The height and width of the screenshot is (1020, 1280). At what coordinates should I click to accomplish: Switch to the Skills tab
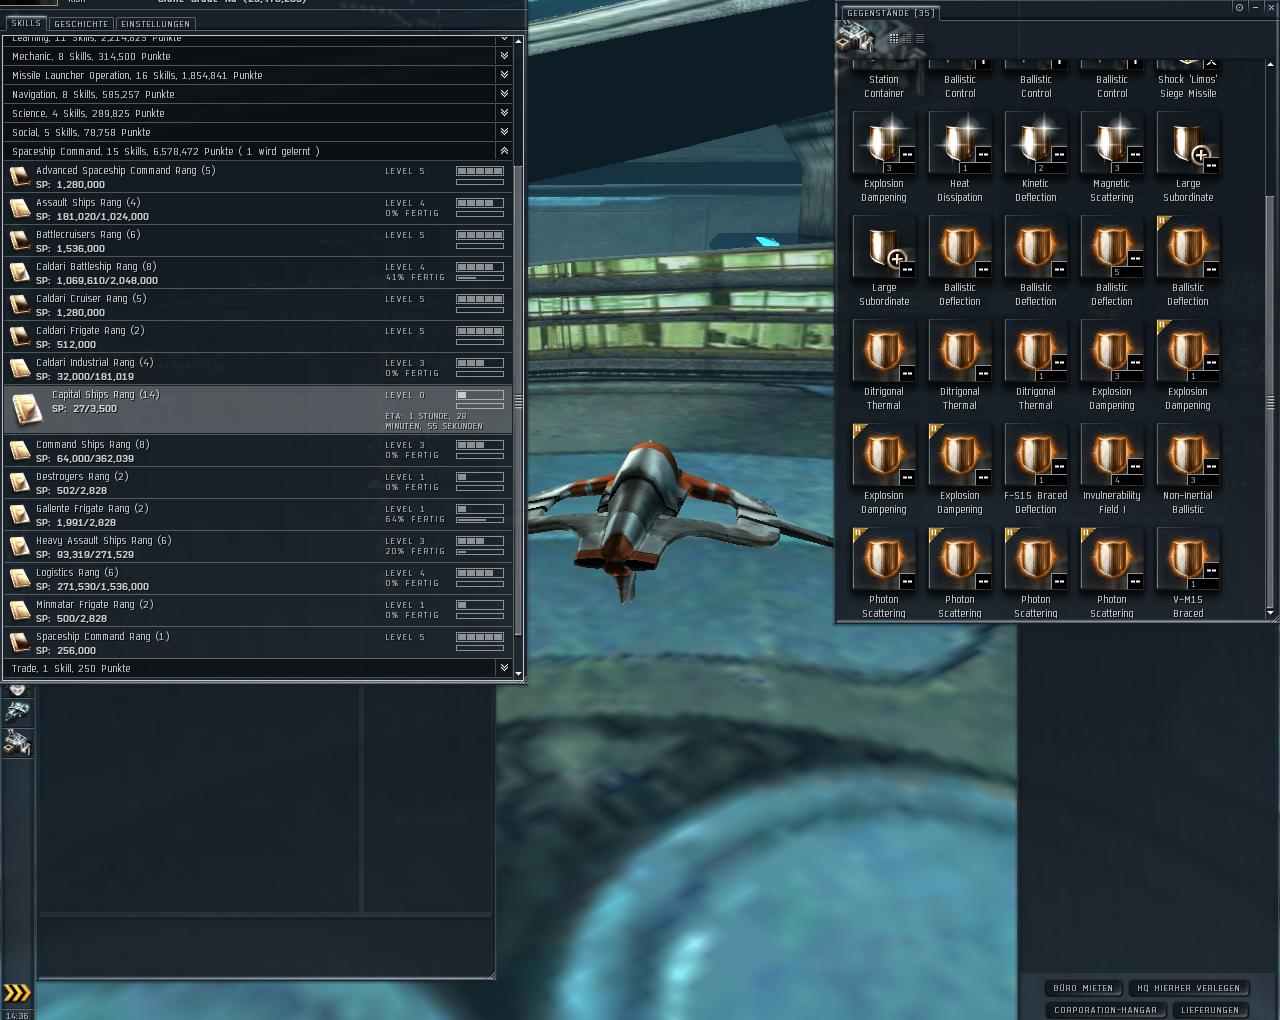26,23
